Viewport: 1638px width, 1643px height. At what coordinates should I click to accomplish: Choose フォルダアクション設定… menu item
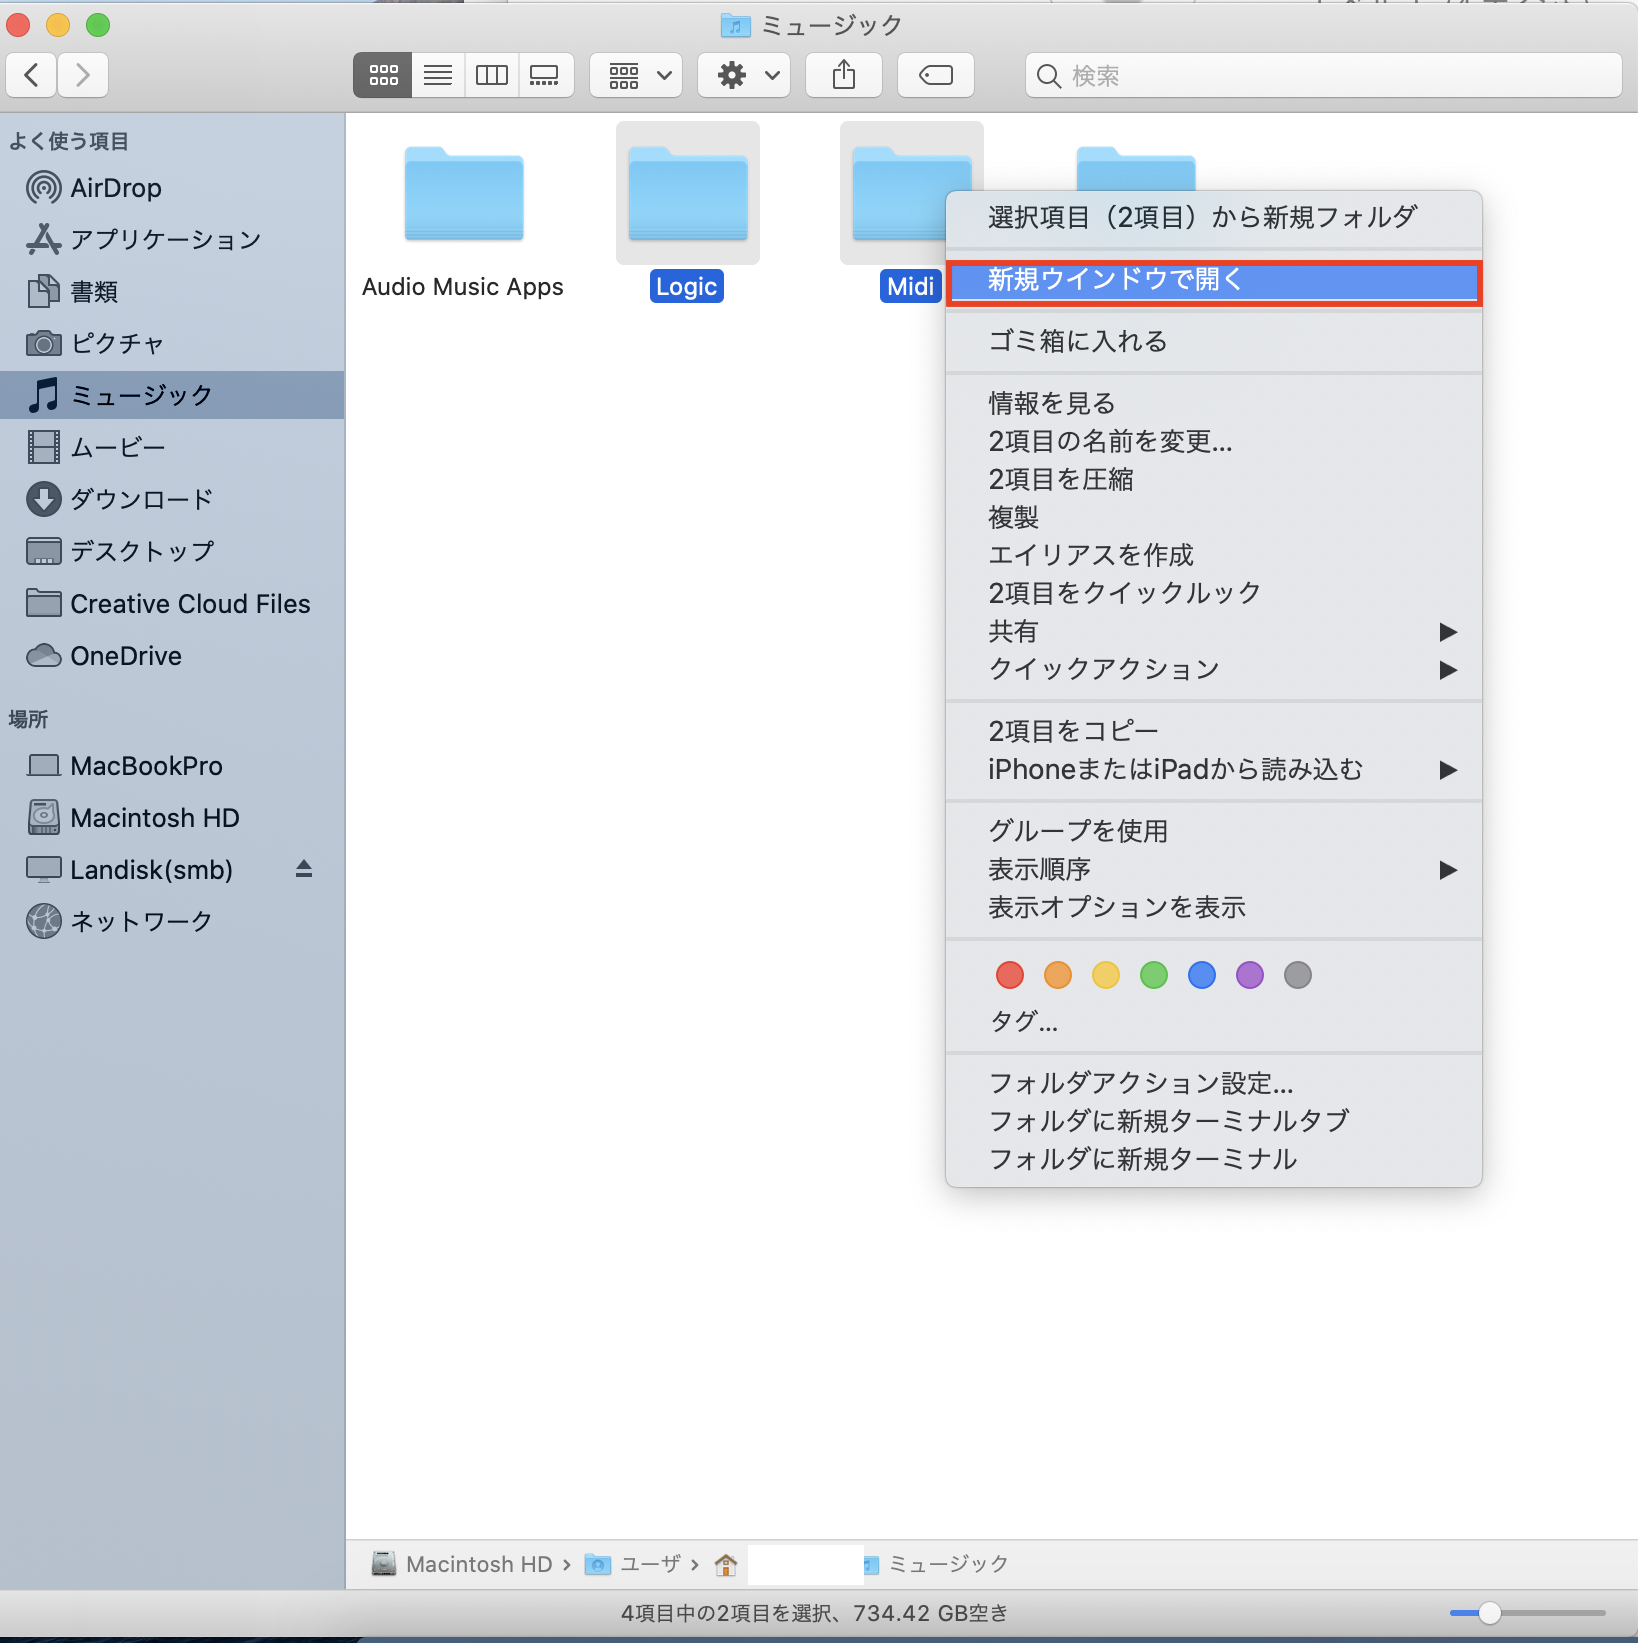pyautogui.click(x=1214, y=1084)
